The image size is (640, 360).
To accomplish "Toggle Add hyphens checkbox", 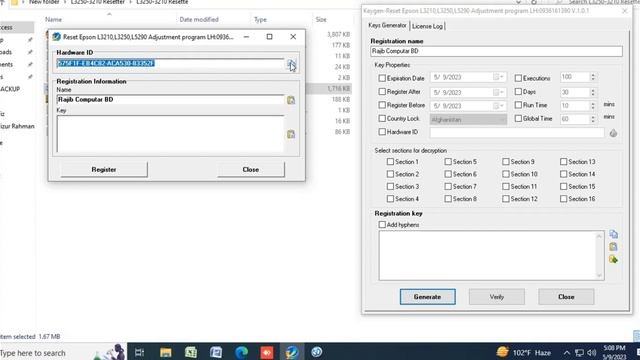I will click(x=382, y=224).
